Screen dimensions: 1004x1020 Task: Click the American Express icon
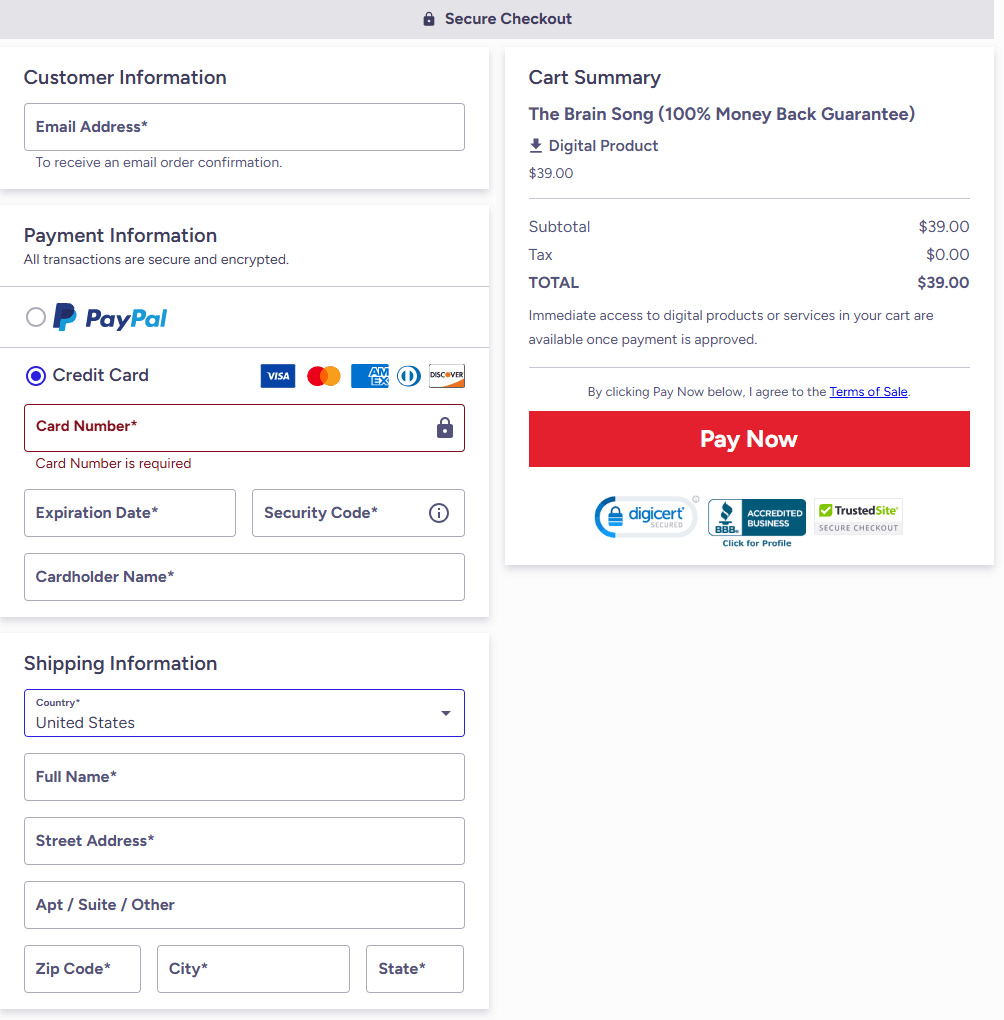[x=369, y=375]
